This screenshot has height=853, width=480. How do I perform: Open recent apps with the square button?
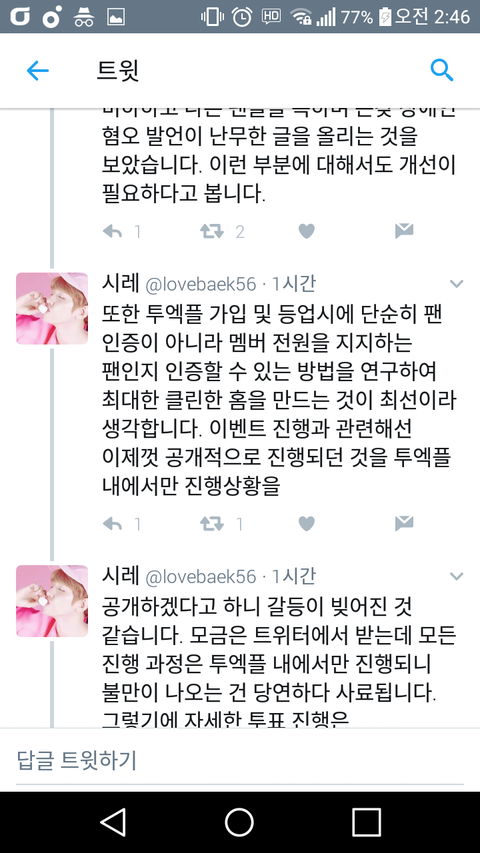point(366,822)
